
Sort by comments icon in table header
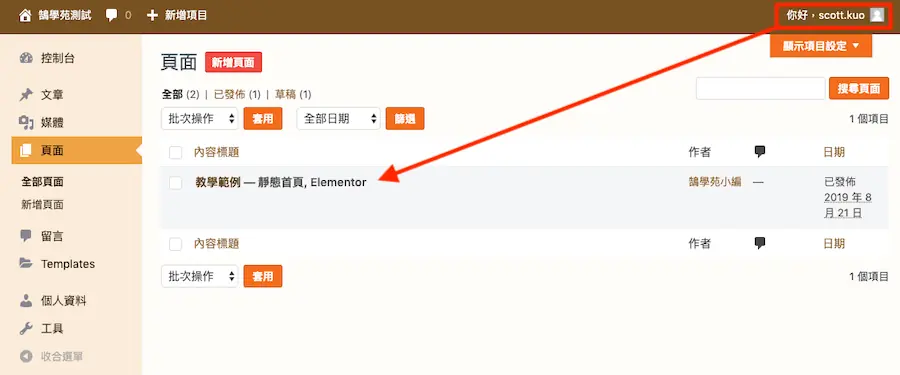tap(760, 152)
